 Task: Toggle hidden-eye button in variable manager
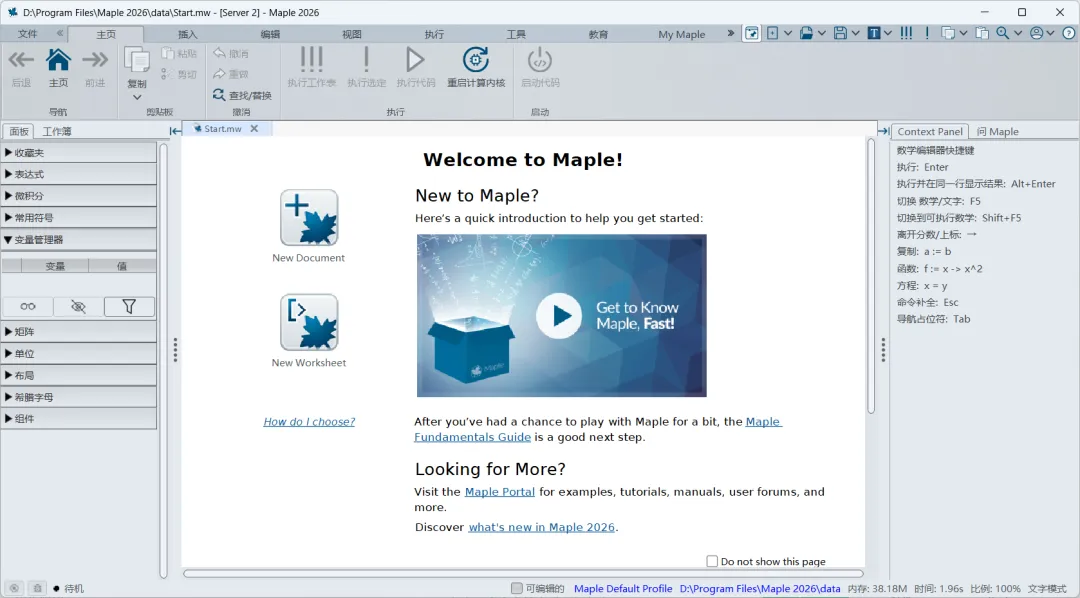[x=79, y=307]
